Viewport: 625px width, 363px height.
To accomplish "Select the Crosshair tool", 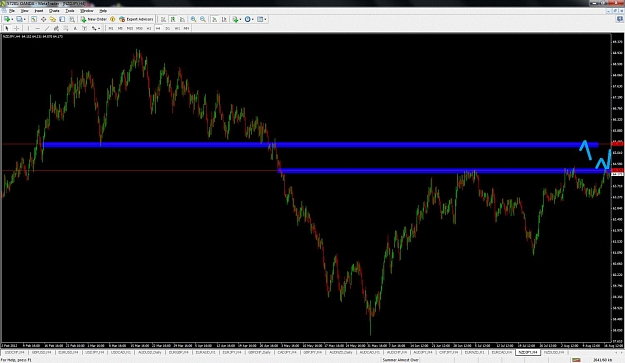I will [x=16, y=28].
